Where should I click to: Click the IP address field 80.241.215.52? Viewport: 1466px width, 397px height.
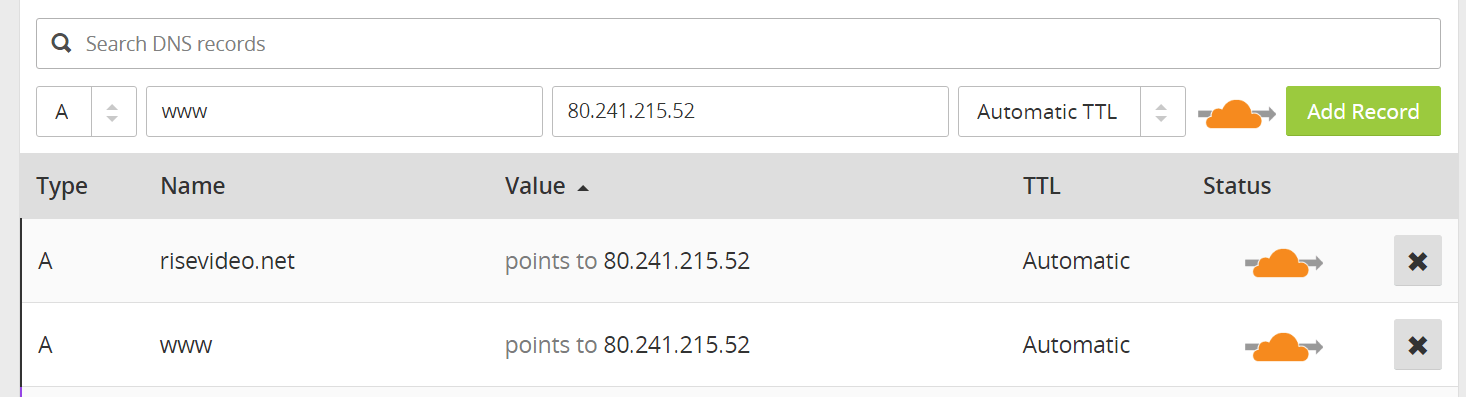[750, 111]
